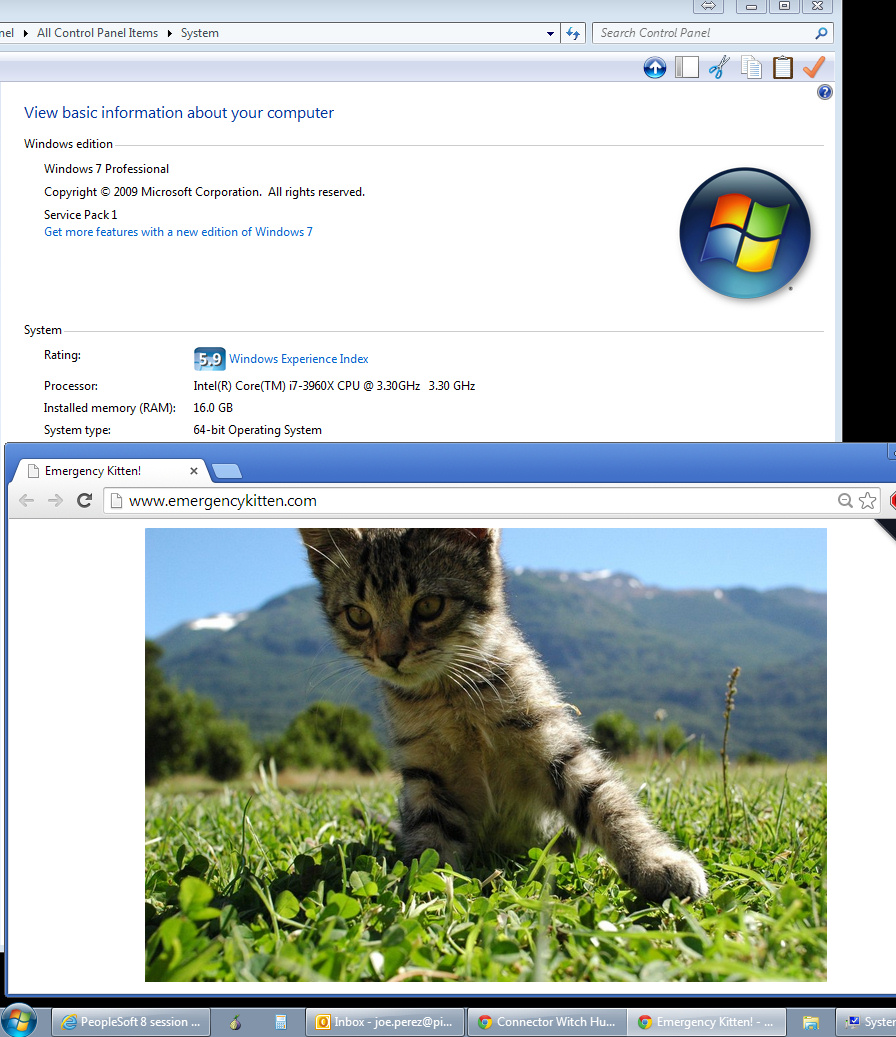Screen dimensions: 896x1037
Task: Click View basic information about your computer heading
Action: [x=179, y=113]
